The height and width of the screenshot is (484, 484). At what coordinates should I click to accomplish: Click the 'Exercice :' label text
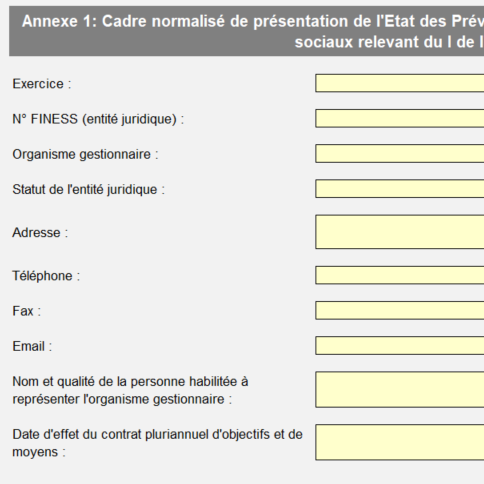coord(42,84)
